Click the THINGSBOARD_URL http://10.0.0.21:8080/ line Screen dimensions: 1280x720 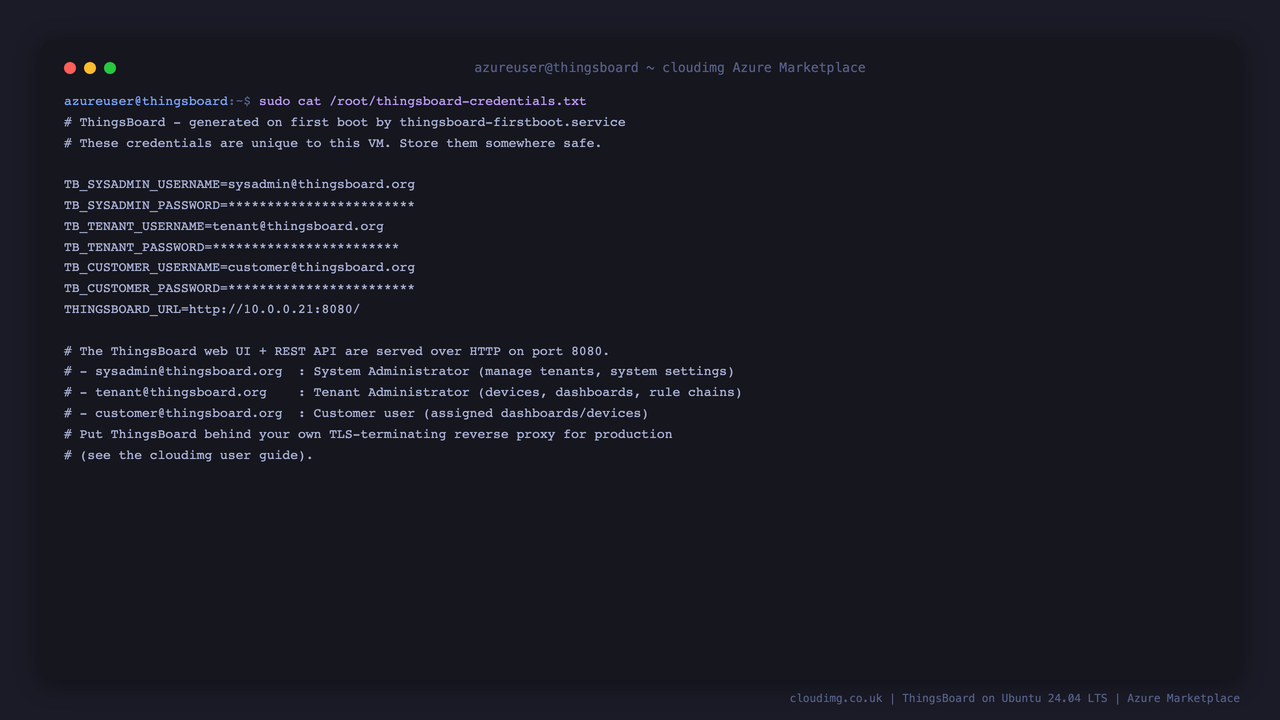pos(212,309)
